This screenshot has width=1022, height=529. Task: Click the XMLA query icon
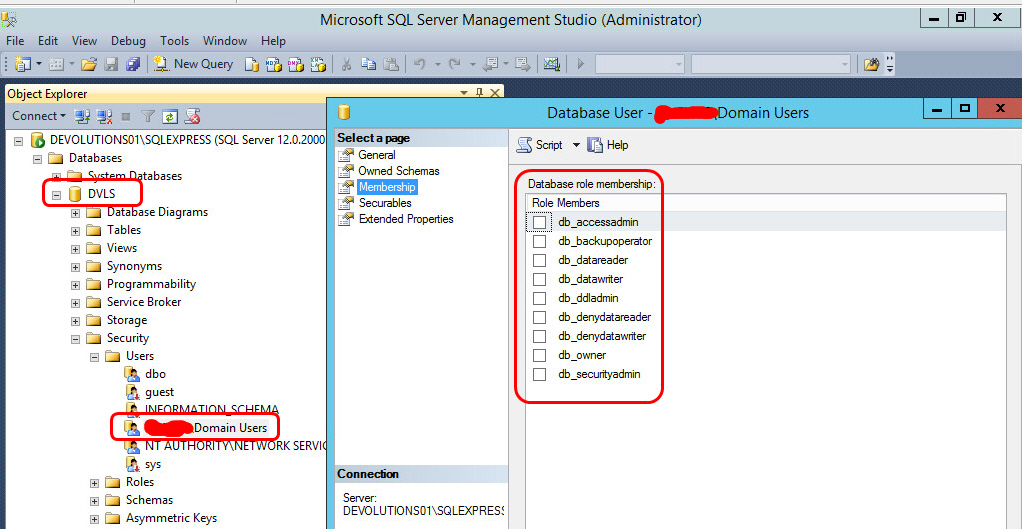pos(317,64)
